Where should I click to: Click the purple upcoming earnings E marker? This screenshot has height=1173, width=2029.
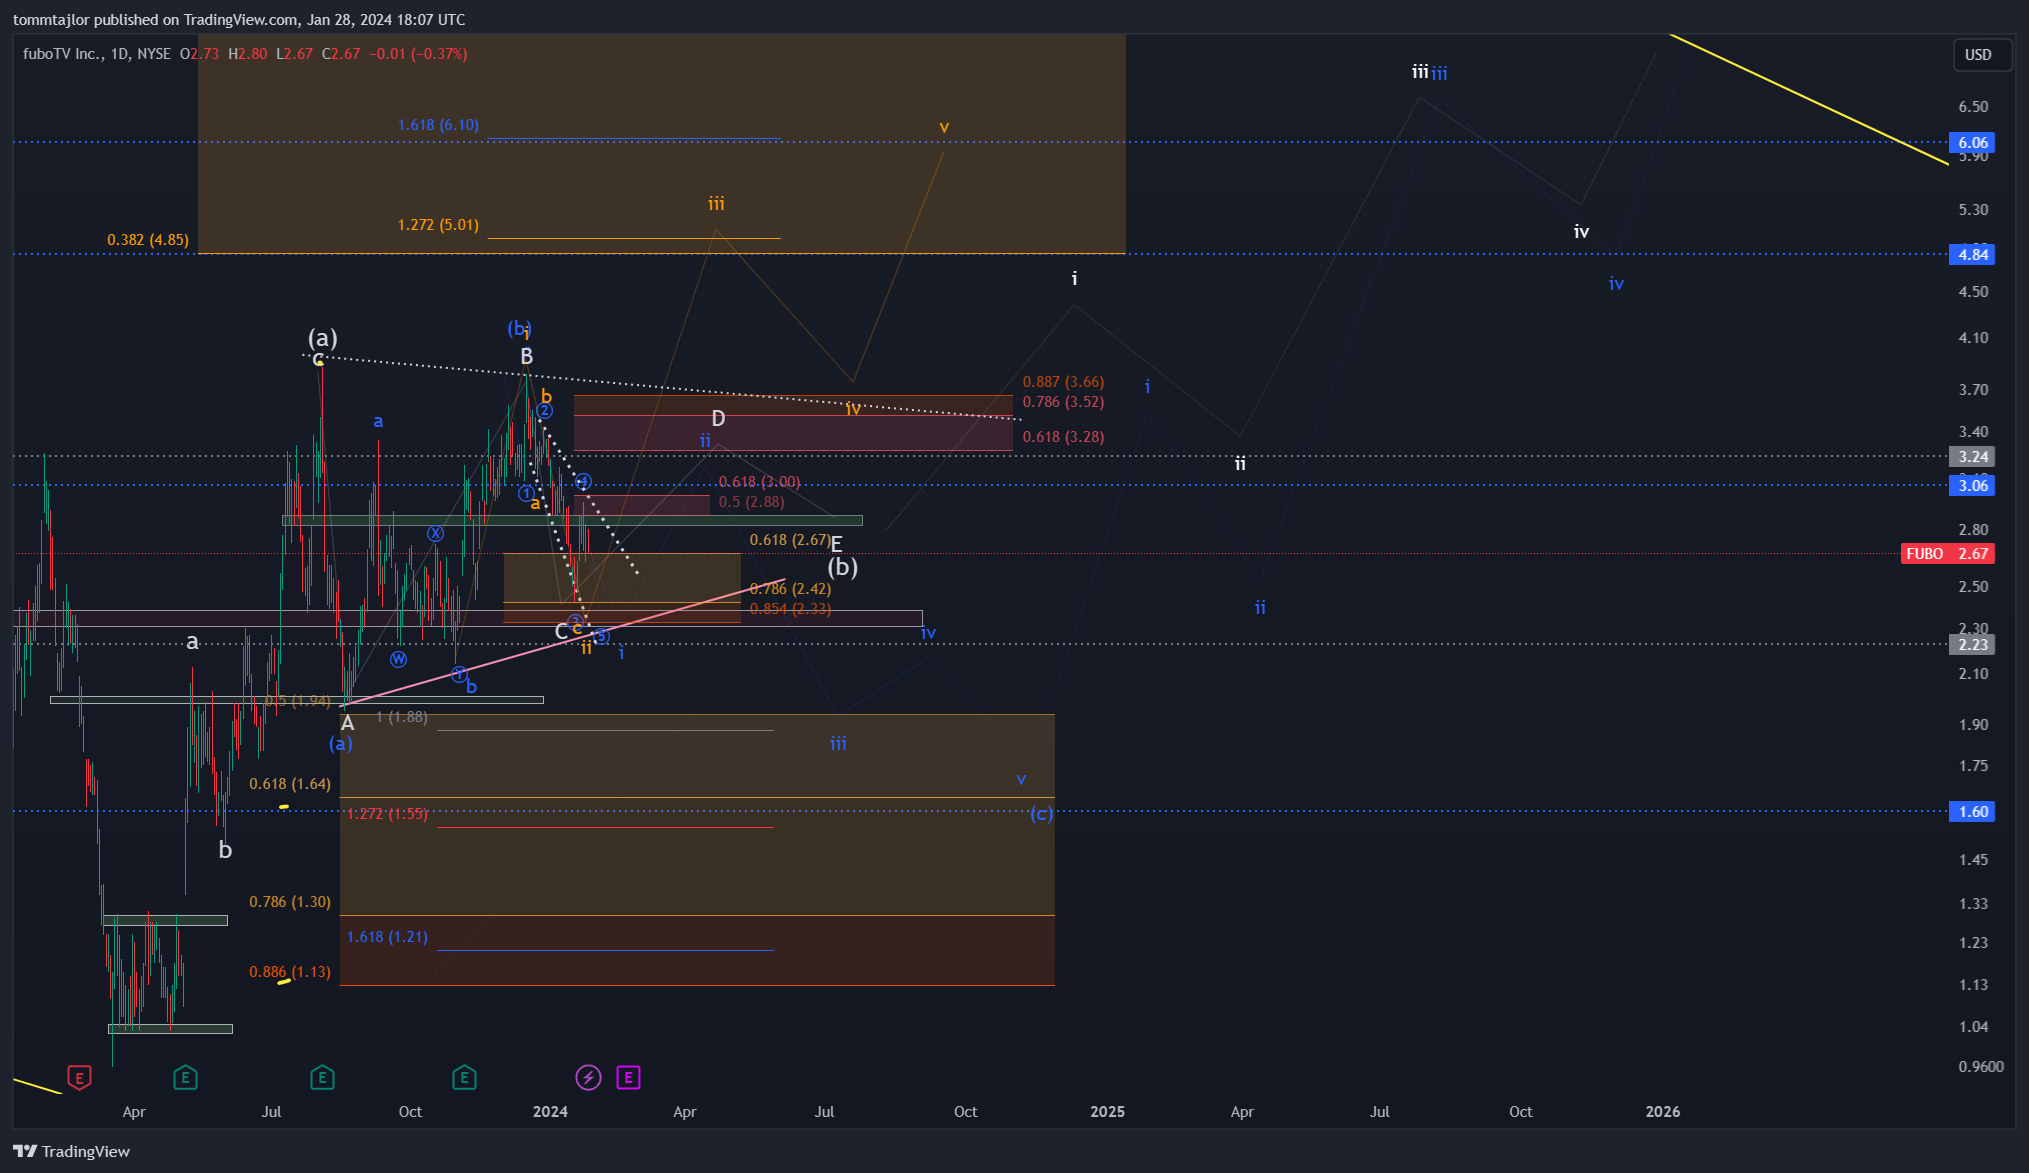(x=628, y=1077)
